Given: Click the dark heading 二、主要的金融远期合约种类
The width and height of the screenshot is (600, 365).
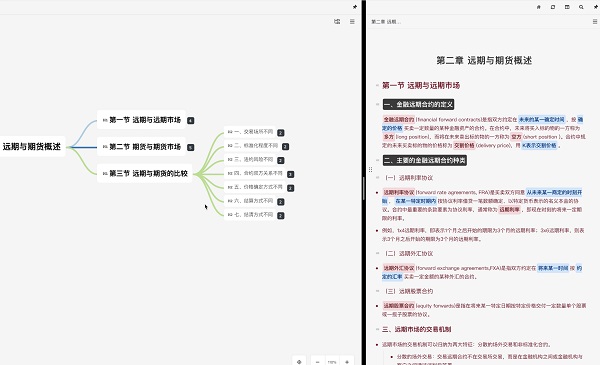Looking at the screenshot, I should point(425,160).
